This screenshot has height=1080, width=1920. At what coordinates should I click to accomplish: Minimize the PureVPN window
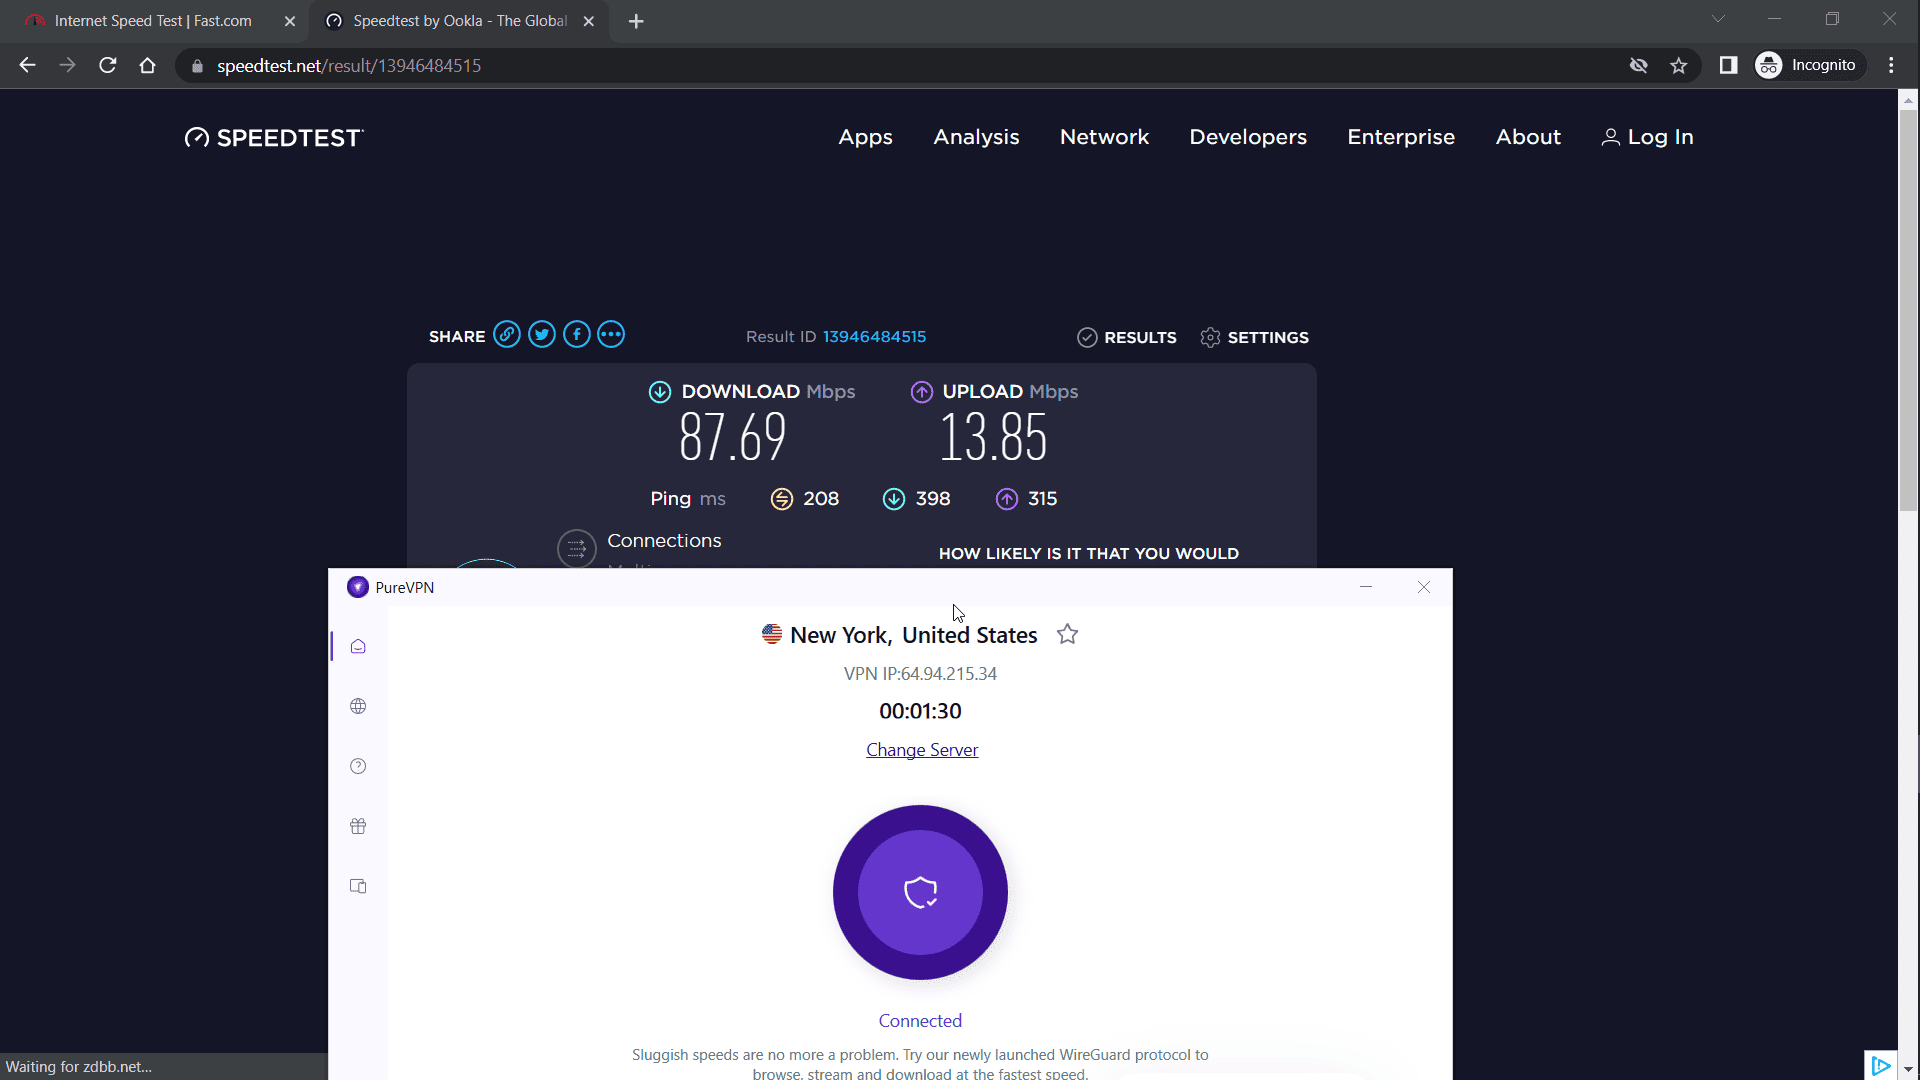pos(1366,587)
